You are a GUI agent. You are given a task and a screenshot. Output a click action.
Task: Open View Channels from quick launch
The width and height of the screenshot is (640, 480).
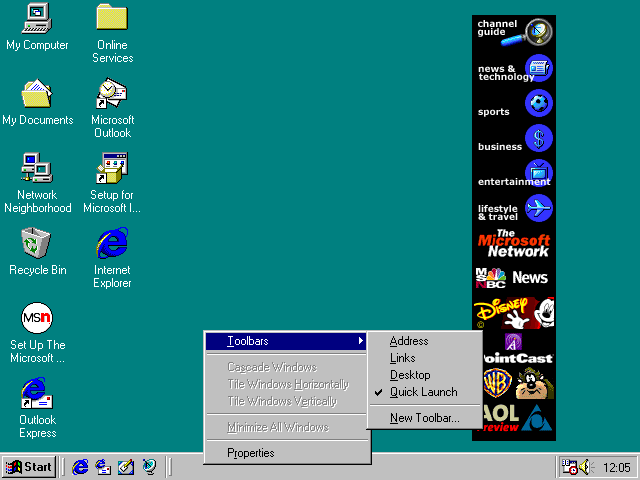149,466
